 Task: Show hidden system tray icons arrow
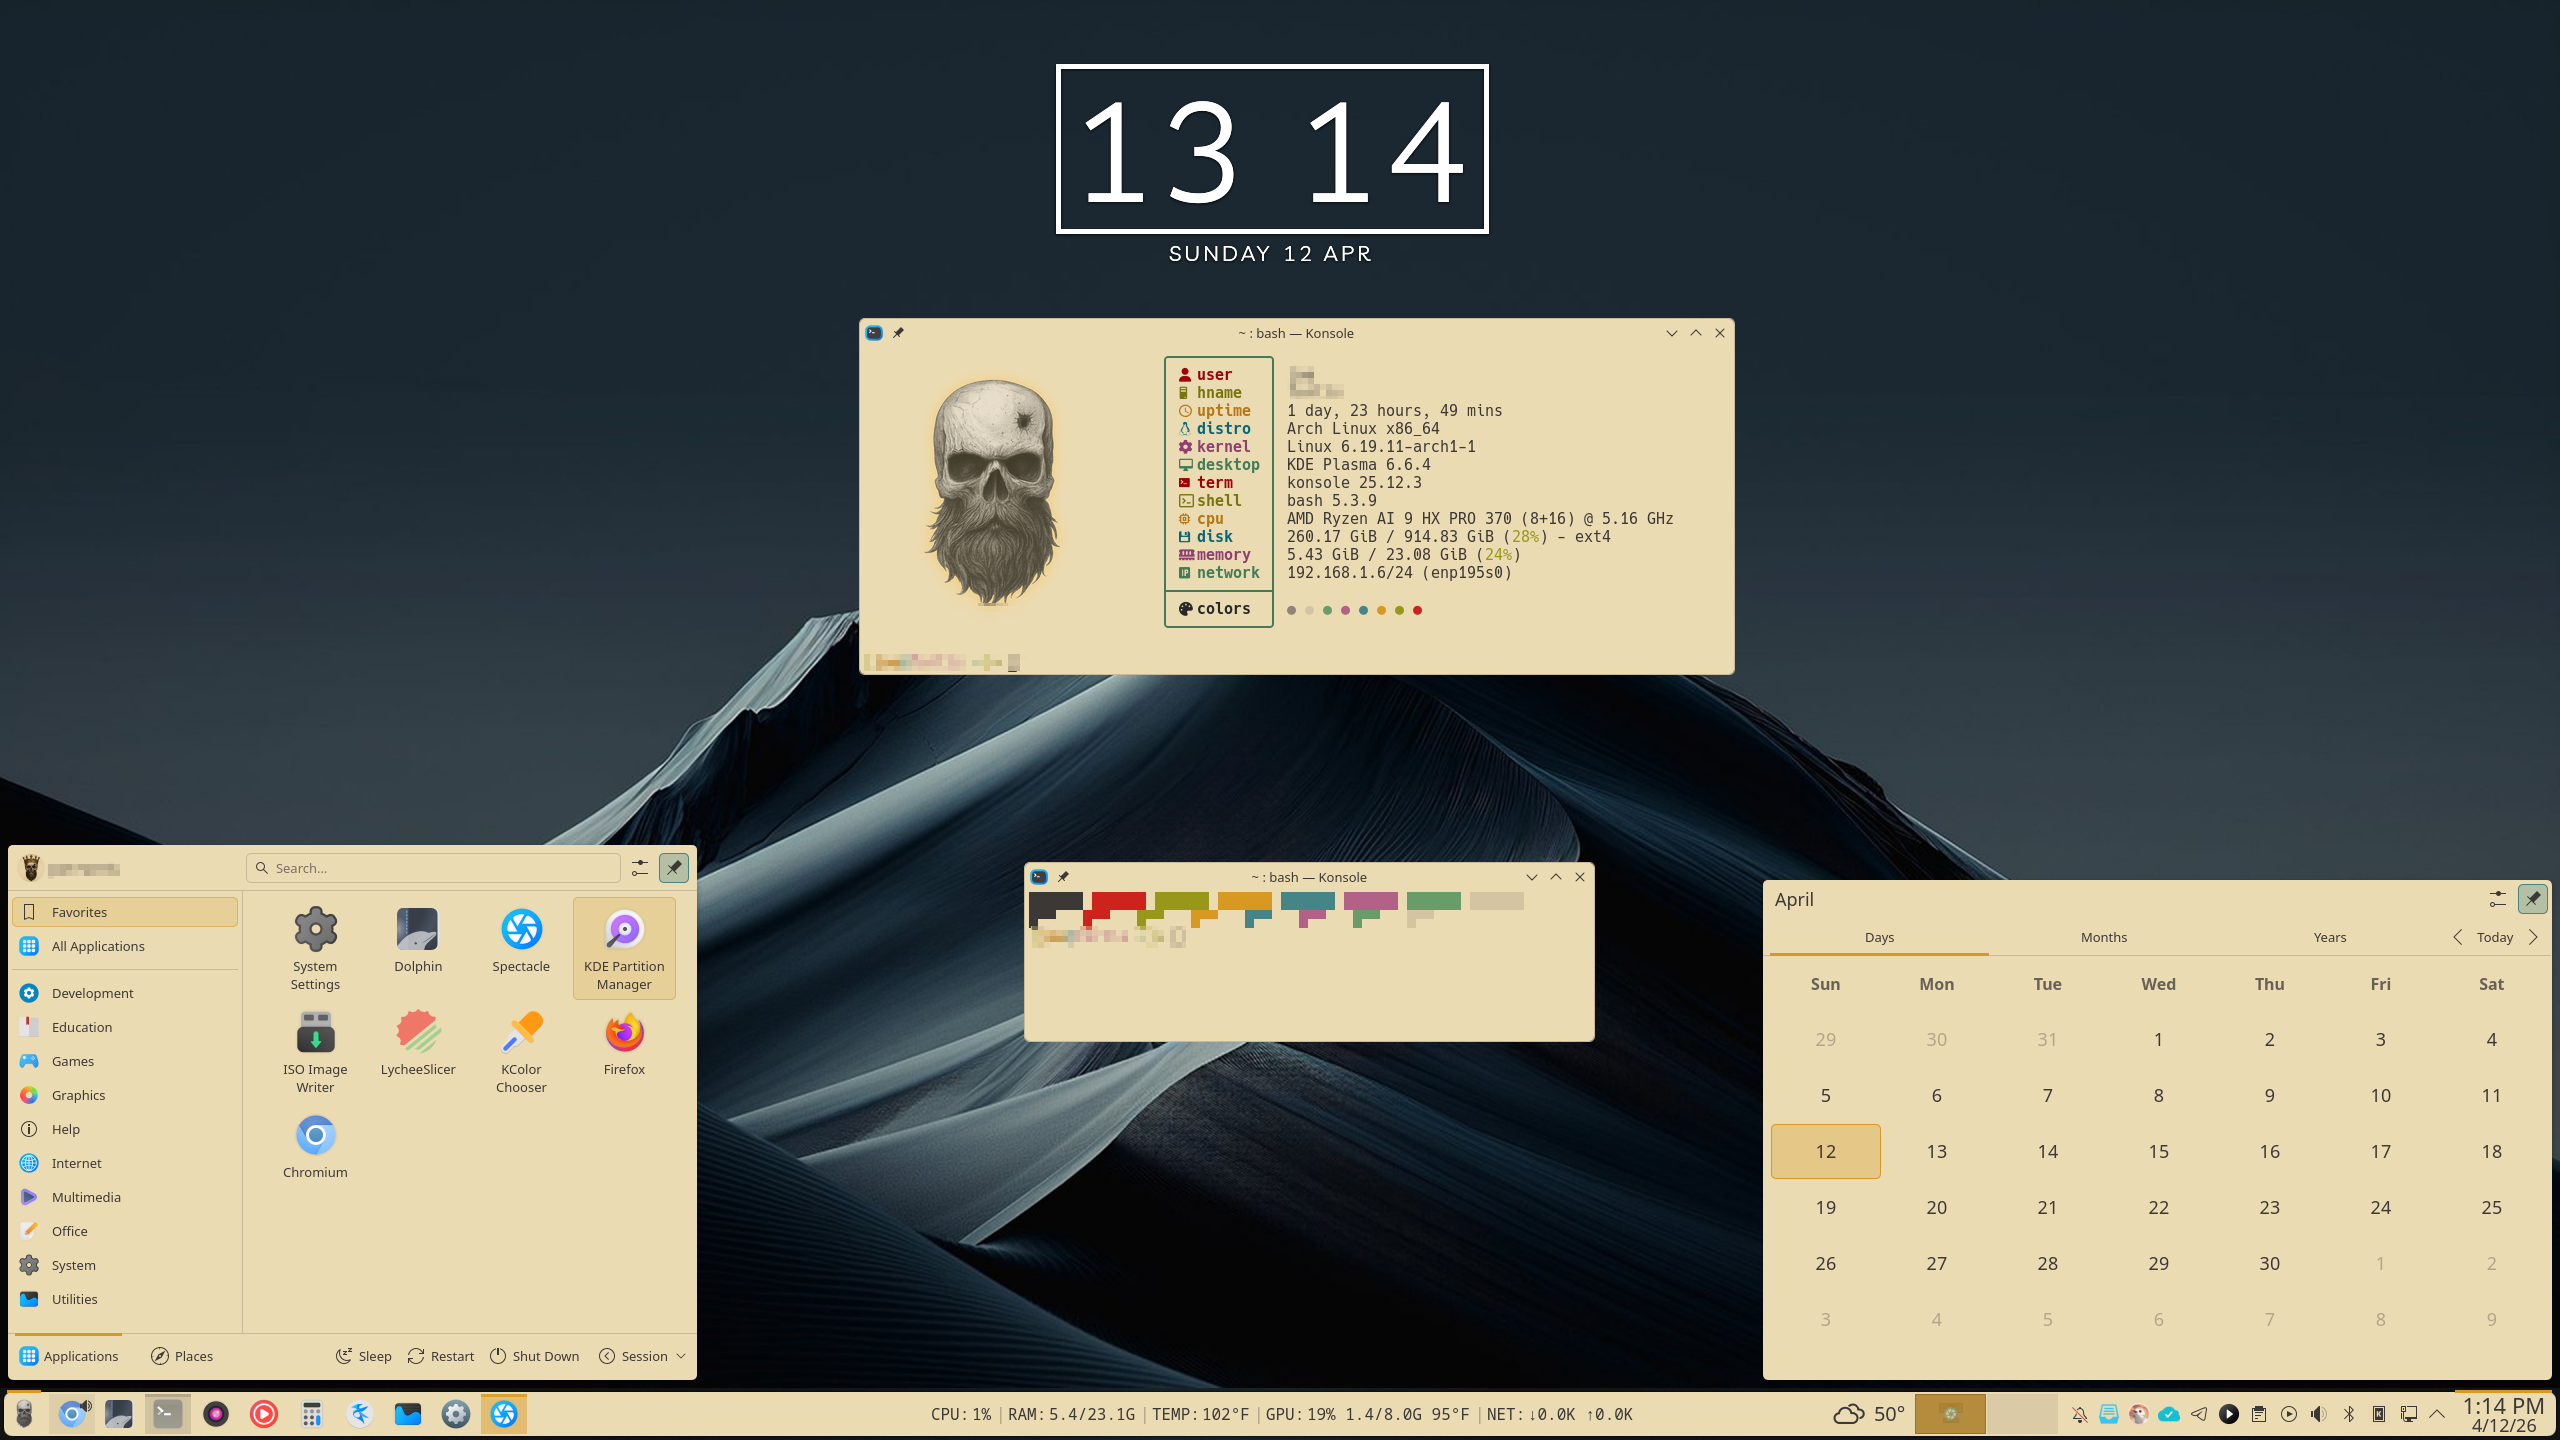pyautogui.click(x=2437, y=1414)
